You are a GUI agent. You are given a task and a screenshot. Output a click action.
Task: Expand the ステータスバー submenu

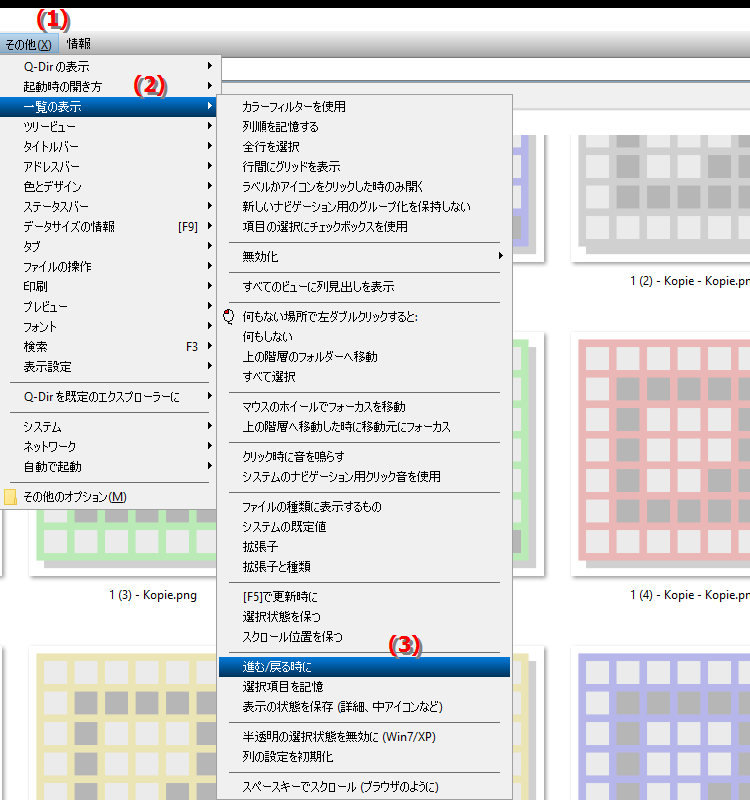(x=109, y=206)
